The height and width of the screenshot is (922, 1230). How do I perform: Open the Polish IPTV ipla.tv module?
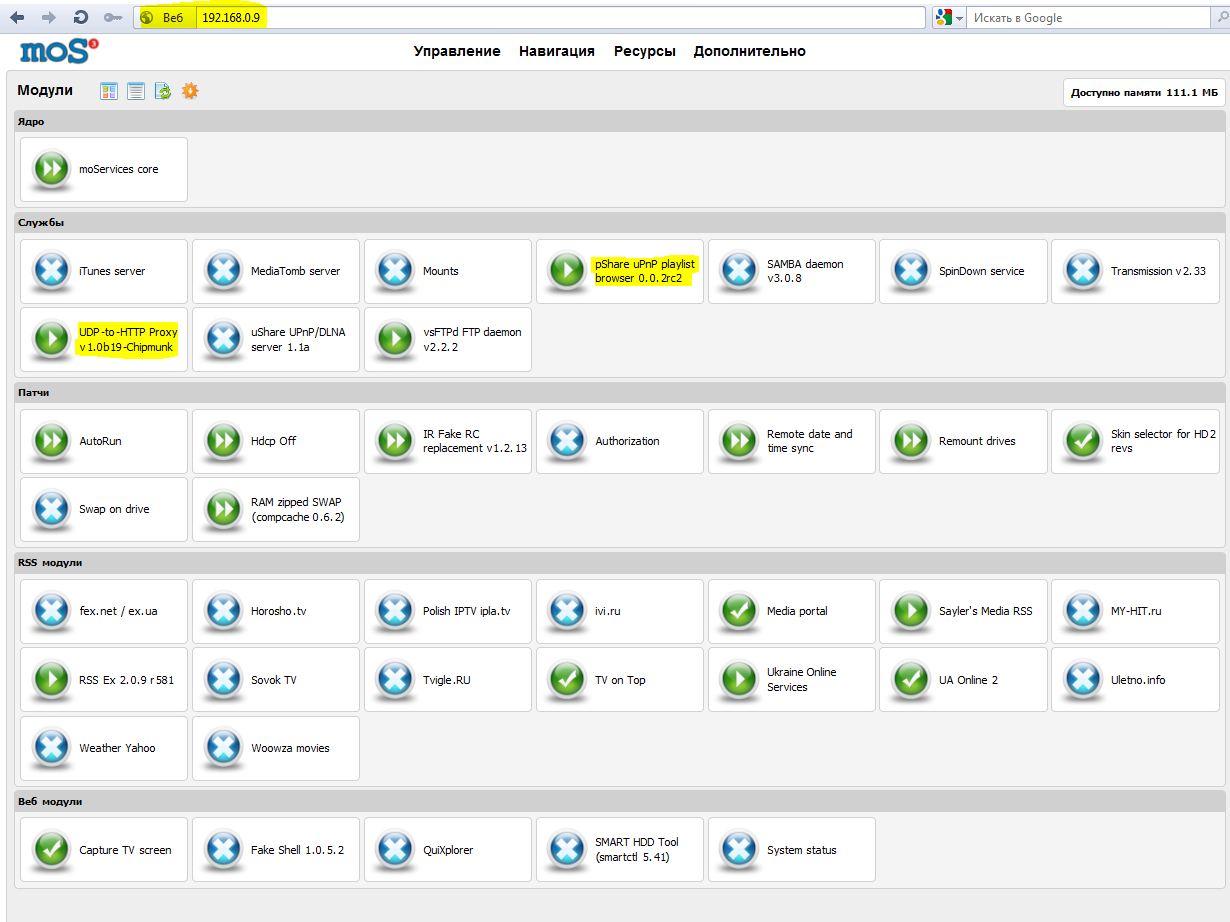pyautogui.click(x=448, y=611)
